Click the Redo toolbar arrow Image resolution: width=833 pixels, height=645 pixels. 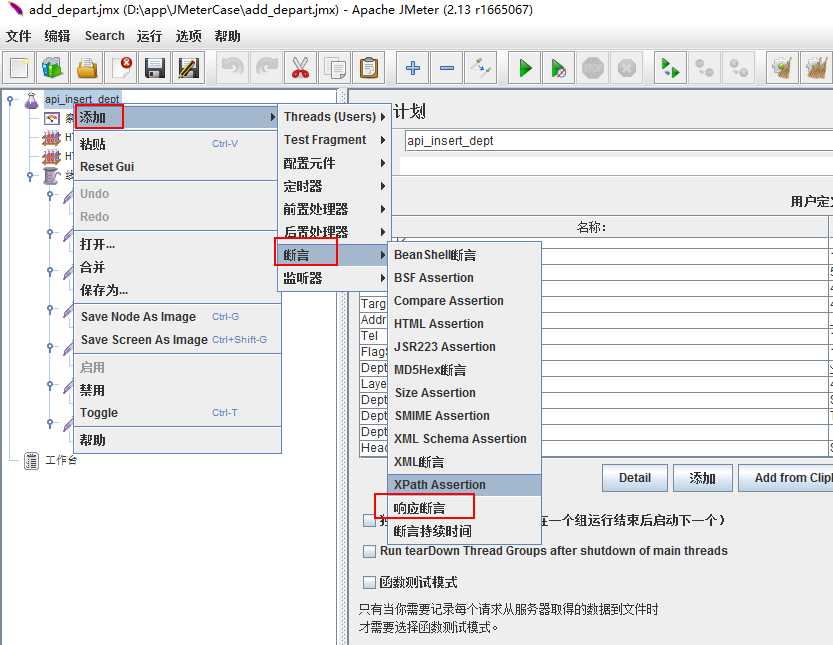pos(267,68)
